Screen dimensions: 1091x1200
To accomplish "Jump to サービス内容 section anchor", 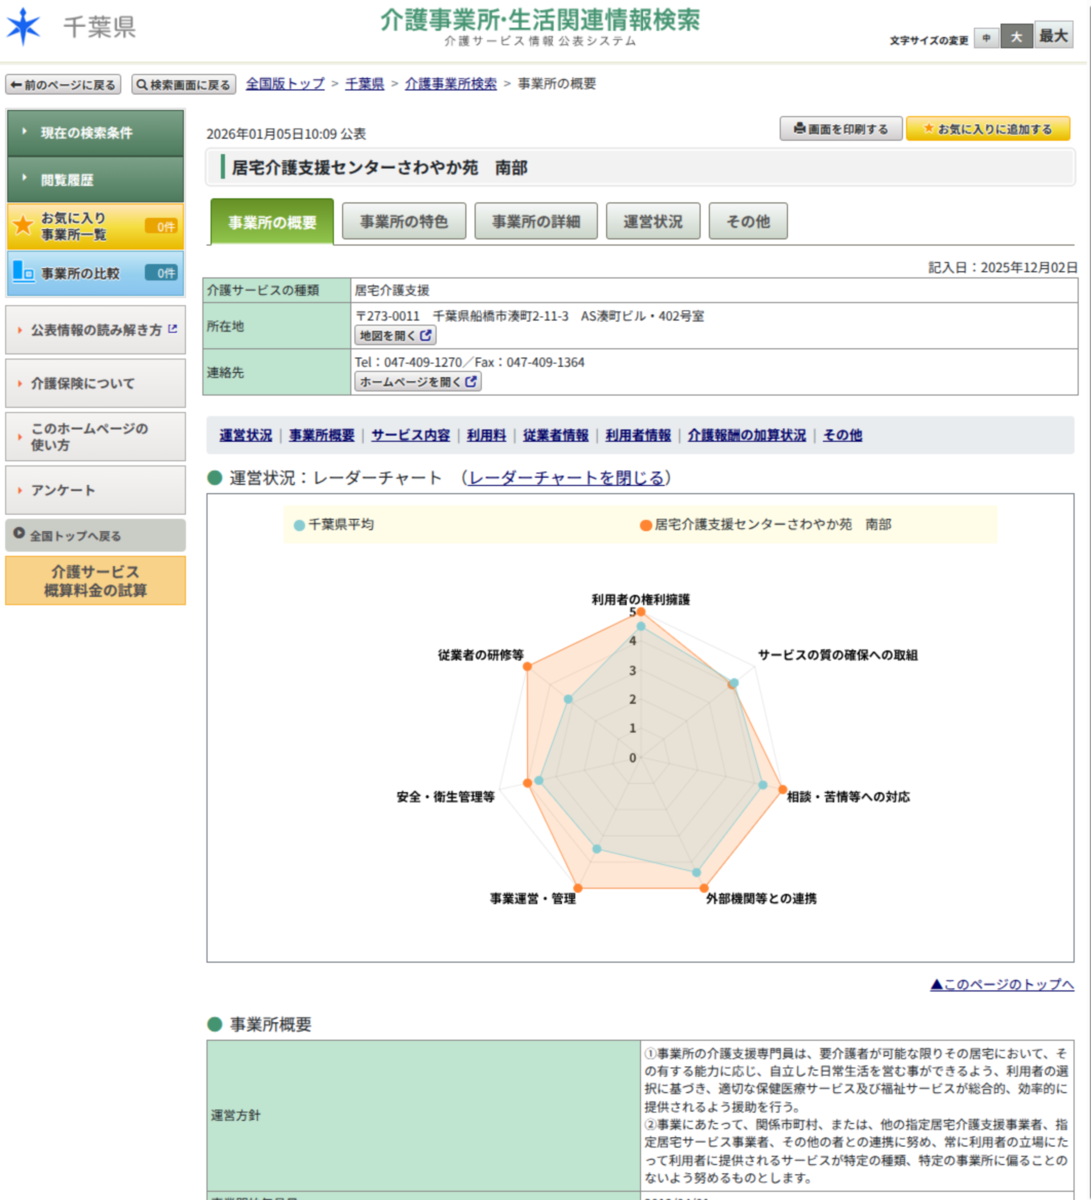I will click(411, 436).
